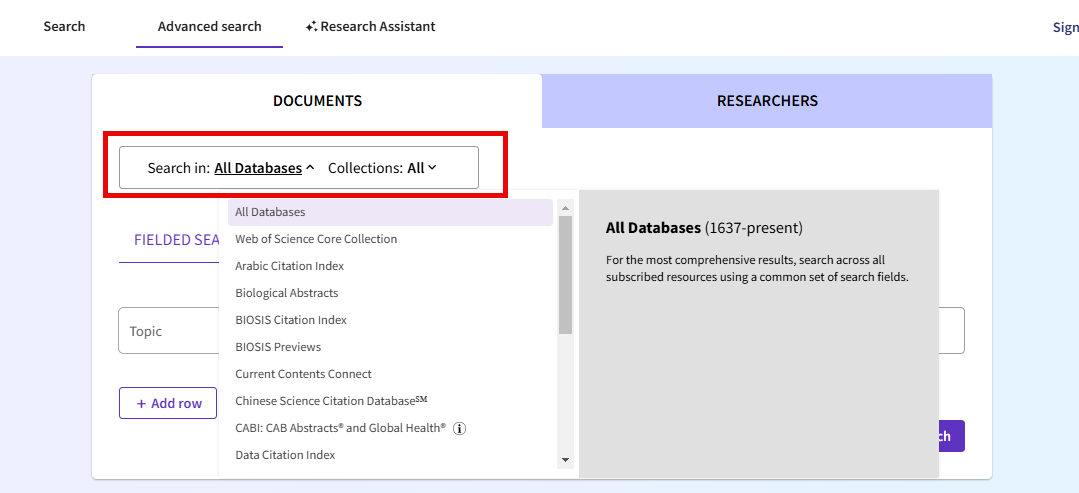1079x493 pixels.
Task: Select the Documents tab
Action: [317, 101]
